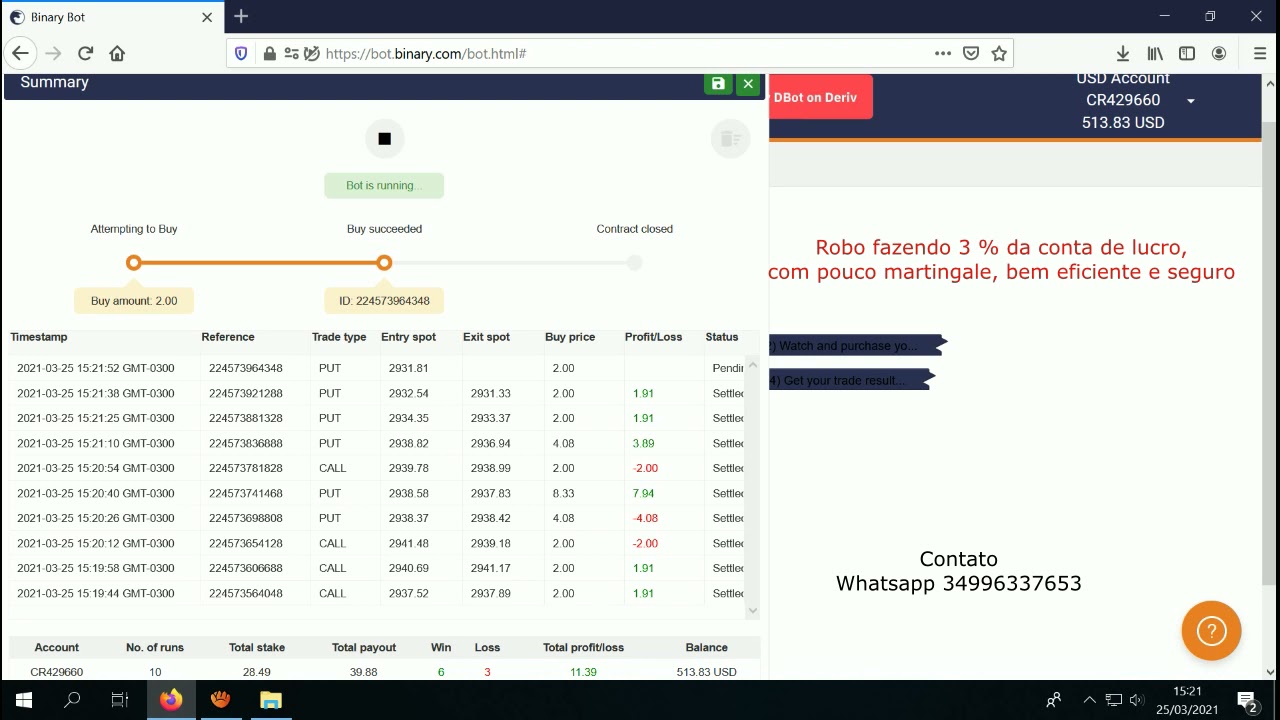Open tracking protection shield in address bar

241,54
